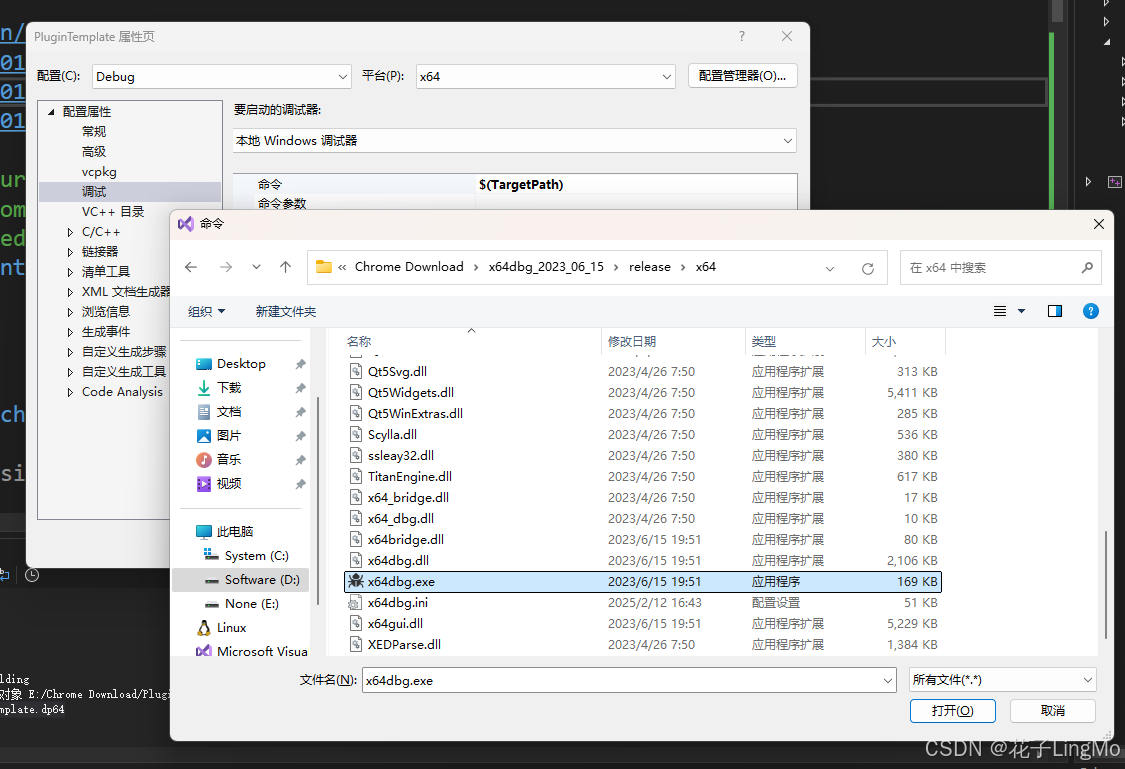Open 平台 x64 dropdown in property page
This screenshot has width=1125, height=769.
pyautogui.click(x=545, y=77)
